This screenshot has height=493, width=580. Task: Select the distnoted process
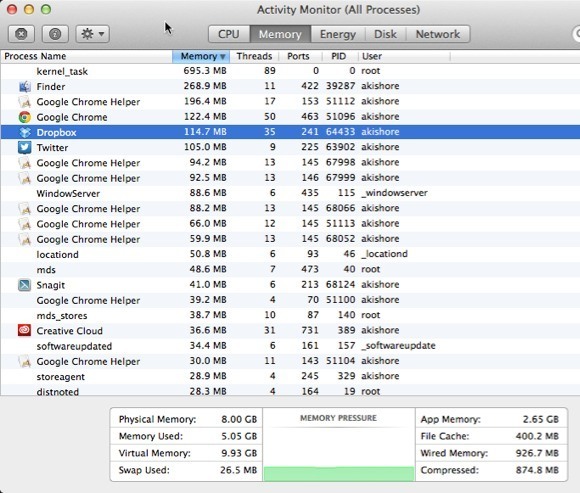(290, 391)
